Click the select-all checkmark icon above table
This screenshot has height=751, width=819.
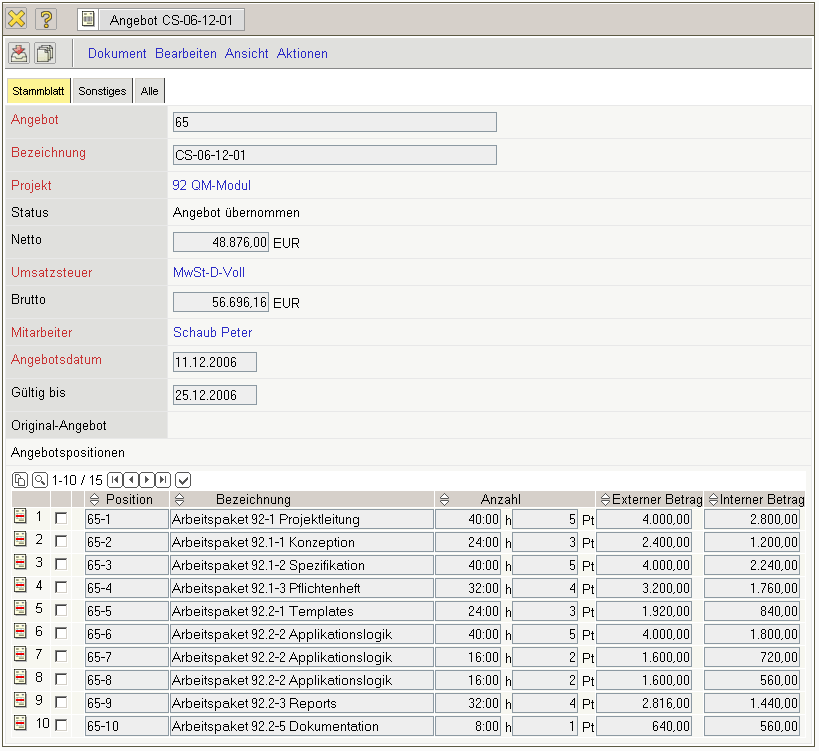point(183,480)
